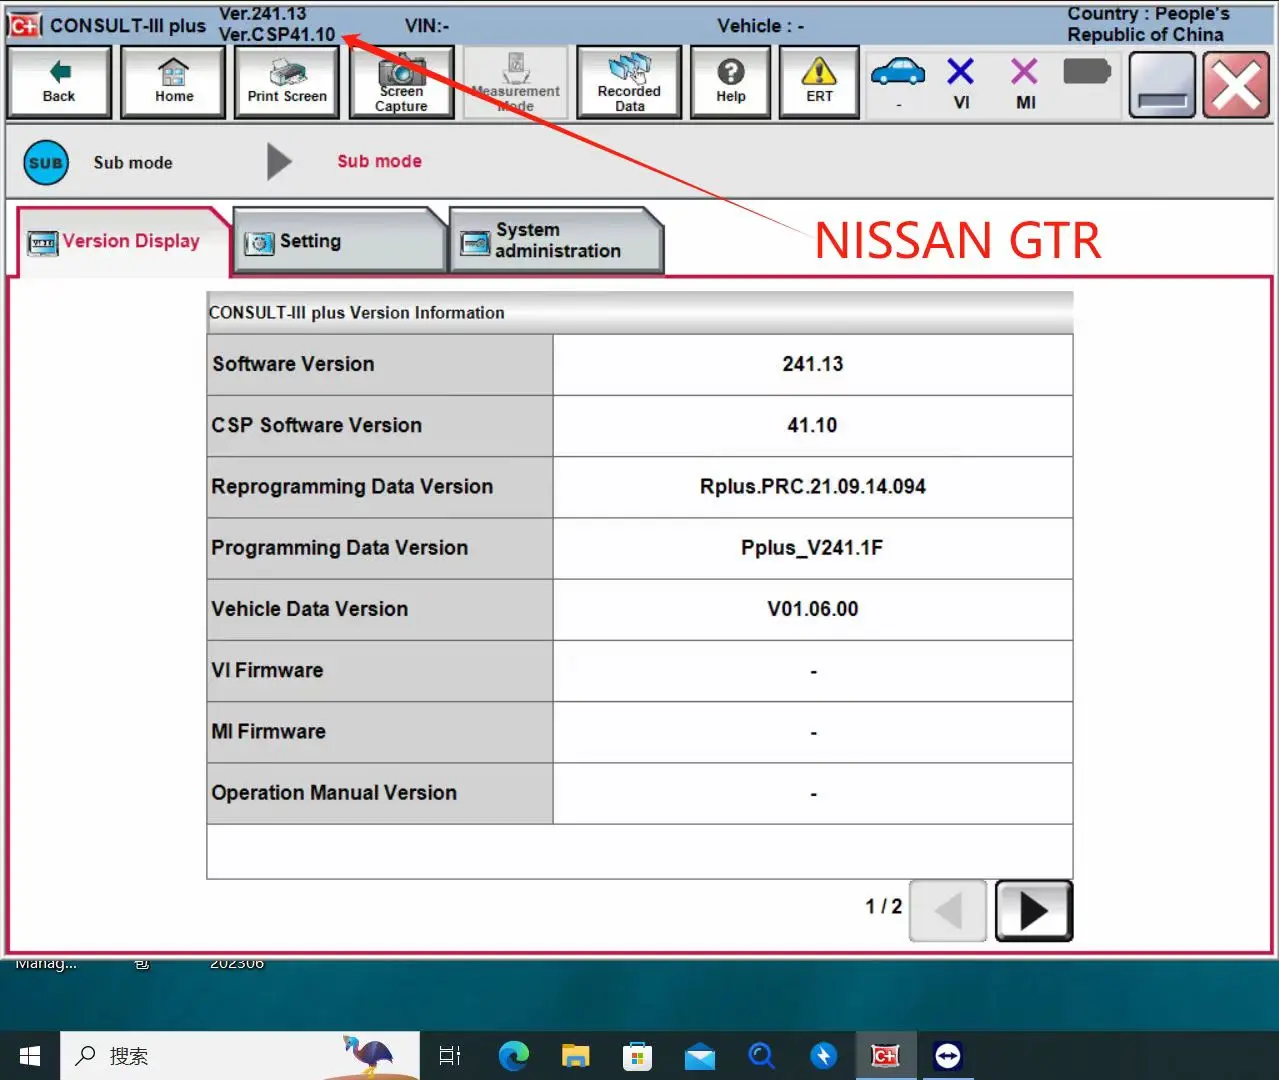This screenshot has height=1080, width=1279.
Task: Go to the Home screen button
Action: click(173, 83)
